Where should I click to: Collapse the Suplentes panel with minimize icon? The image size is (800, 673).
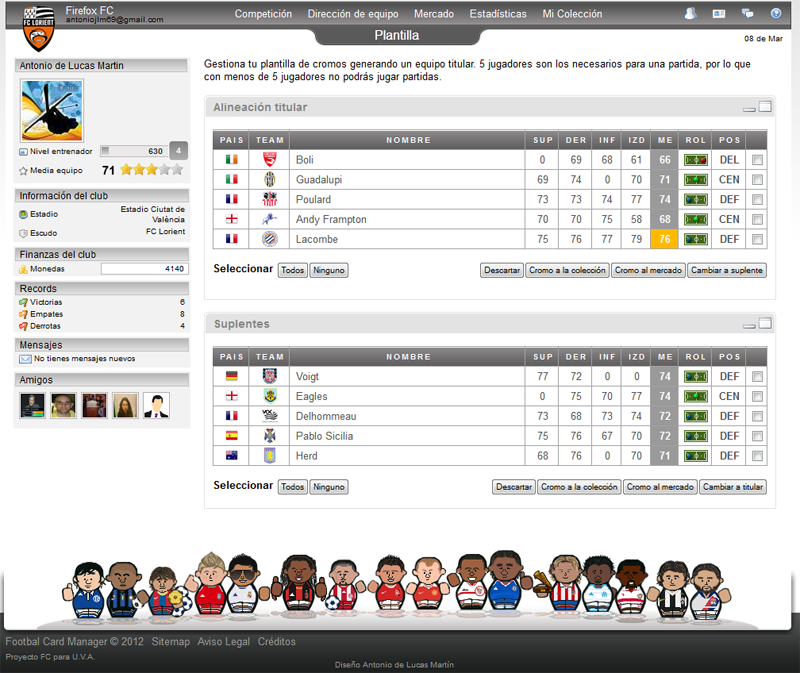[749, 325]
